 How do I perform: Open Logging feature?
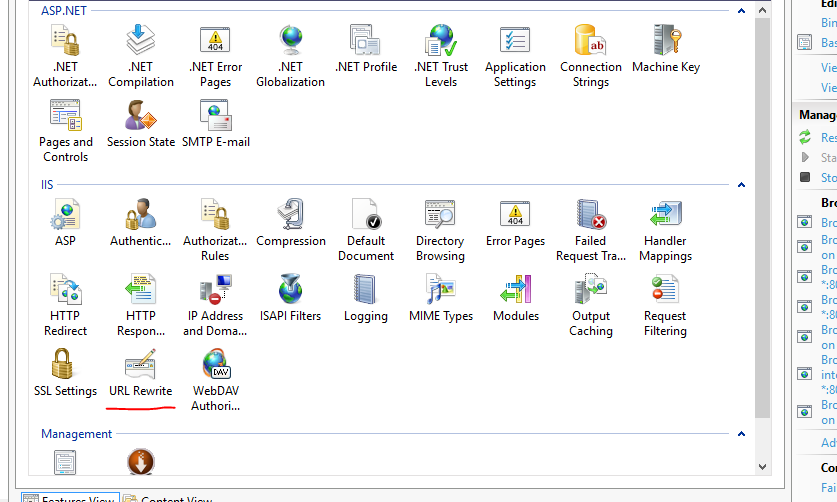point(366,298)
